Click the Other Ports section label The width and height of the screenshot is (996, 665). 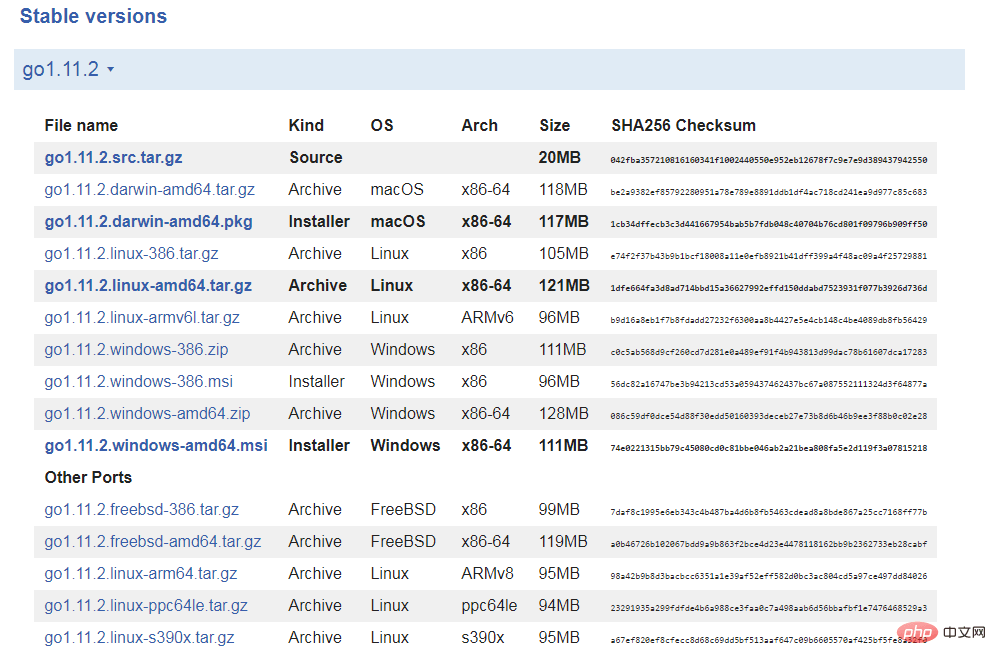[x=88, y=478]
